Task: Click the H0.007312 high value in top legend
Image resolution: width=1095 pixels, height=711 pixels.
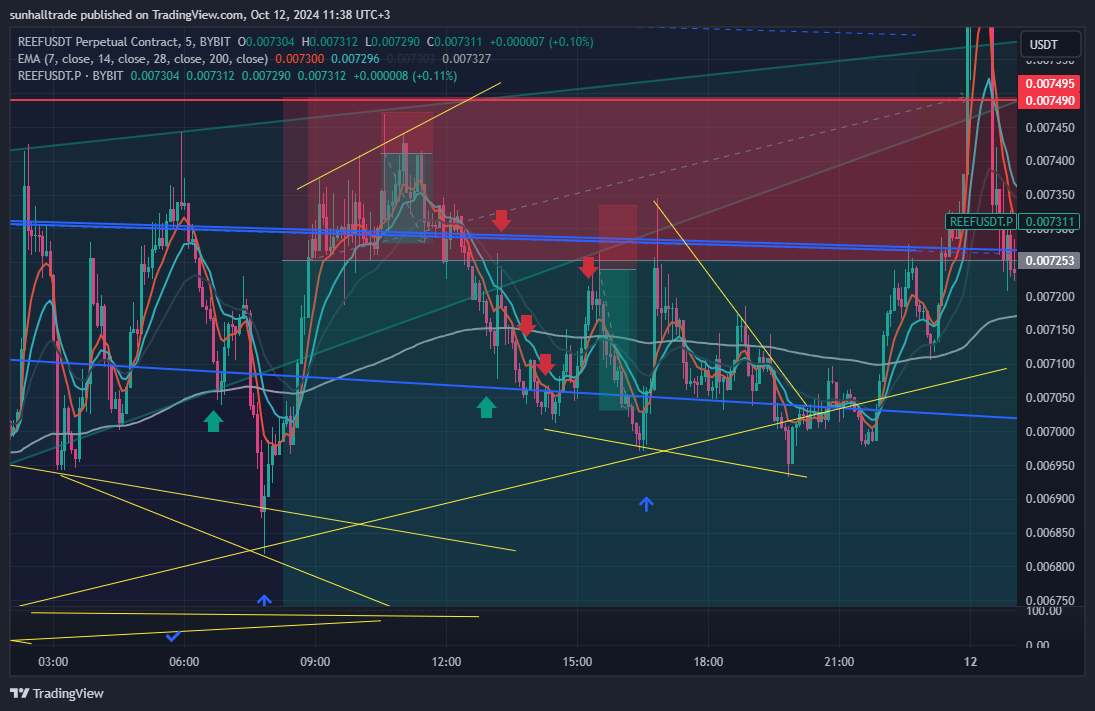Action: [x=330, y=42]
